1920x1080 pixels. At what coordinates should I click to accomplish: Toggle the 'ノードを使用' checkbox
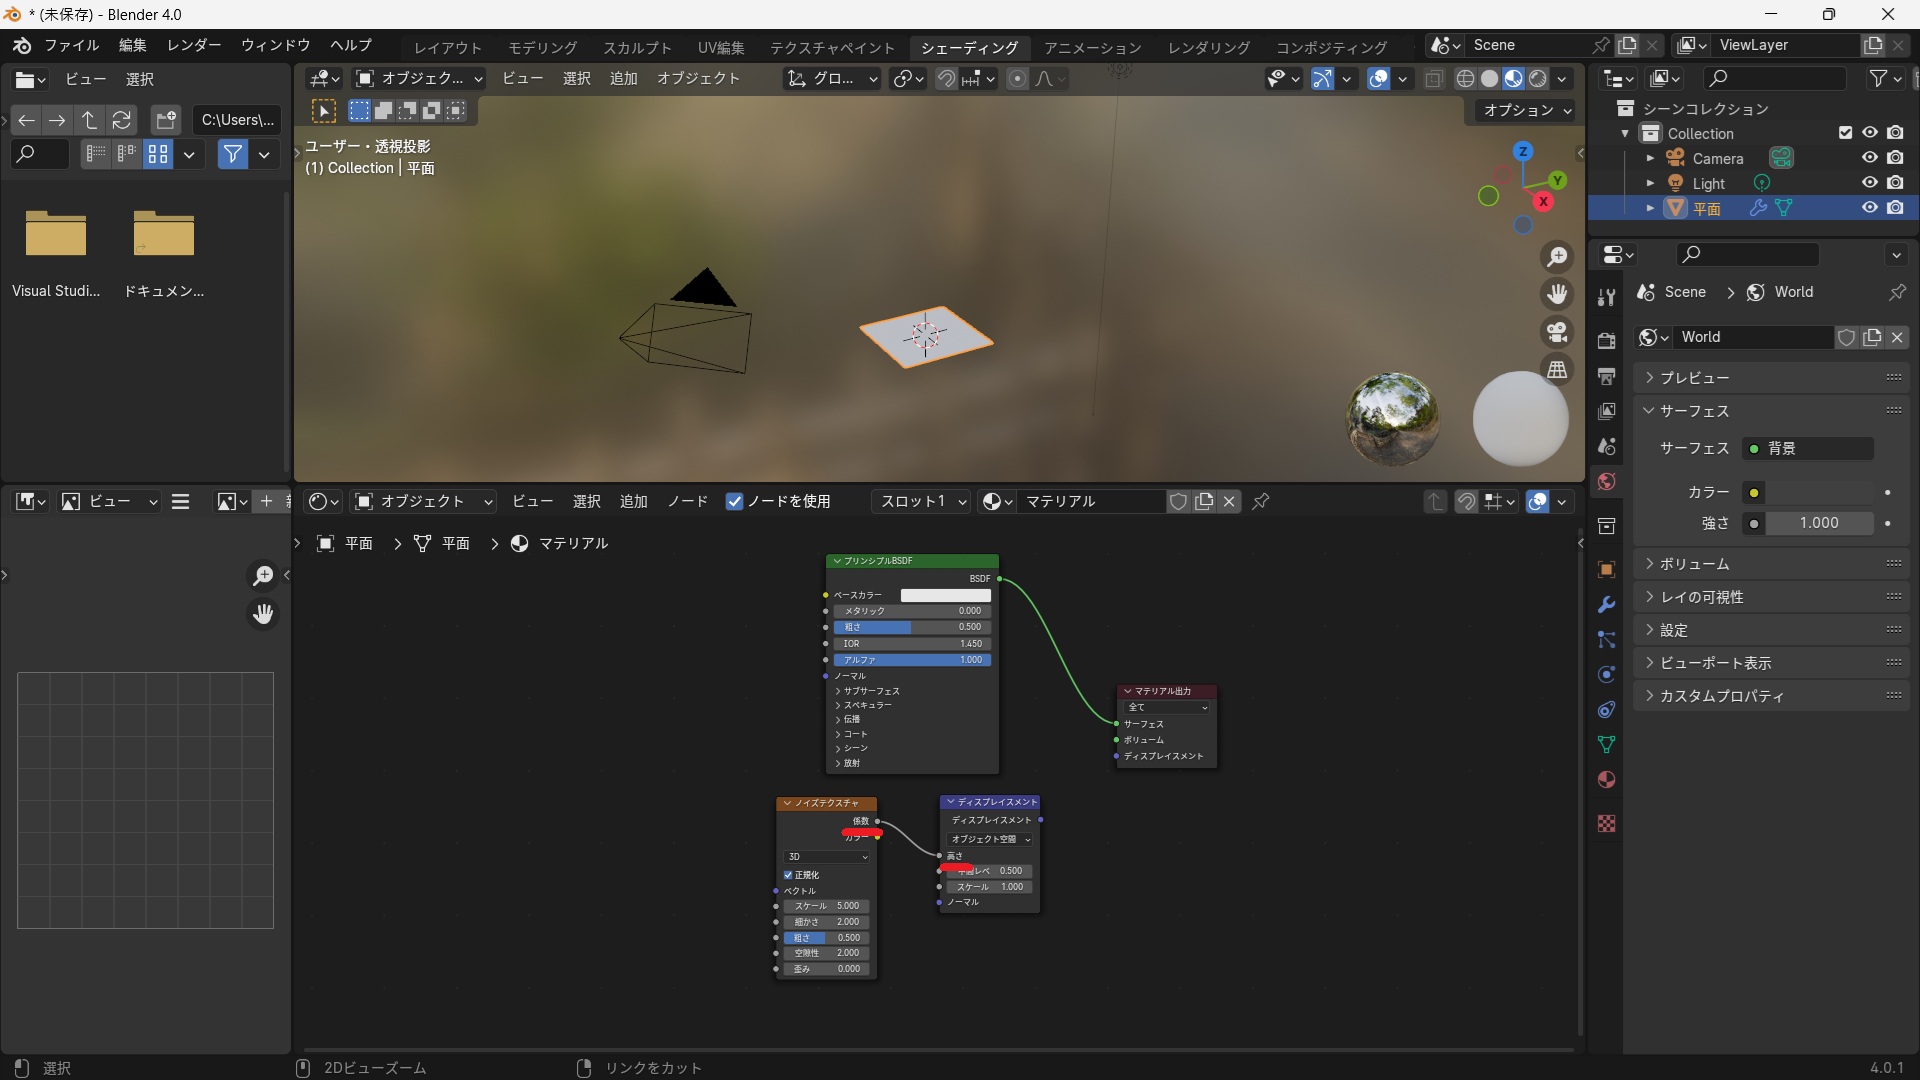pos(735,502)
